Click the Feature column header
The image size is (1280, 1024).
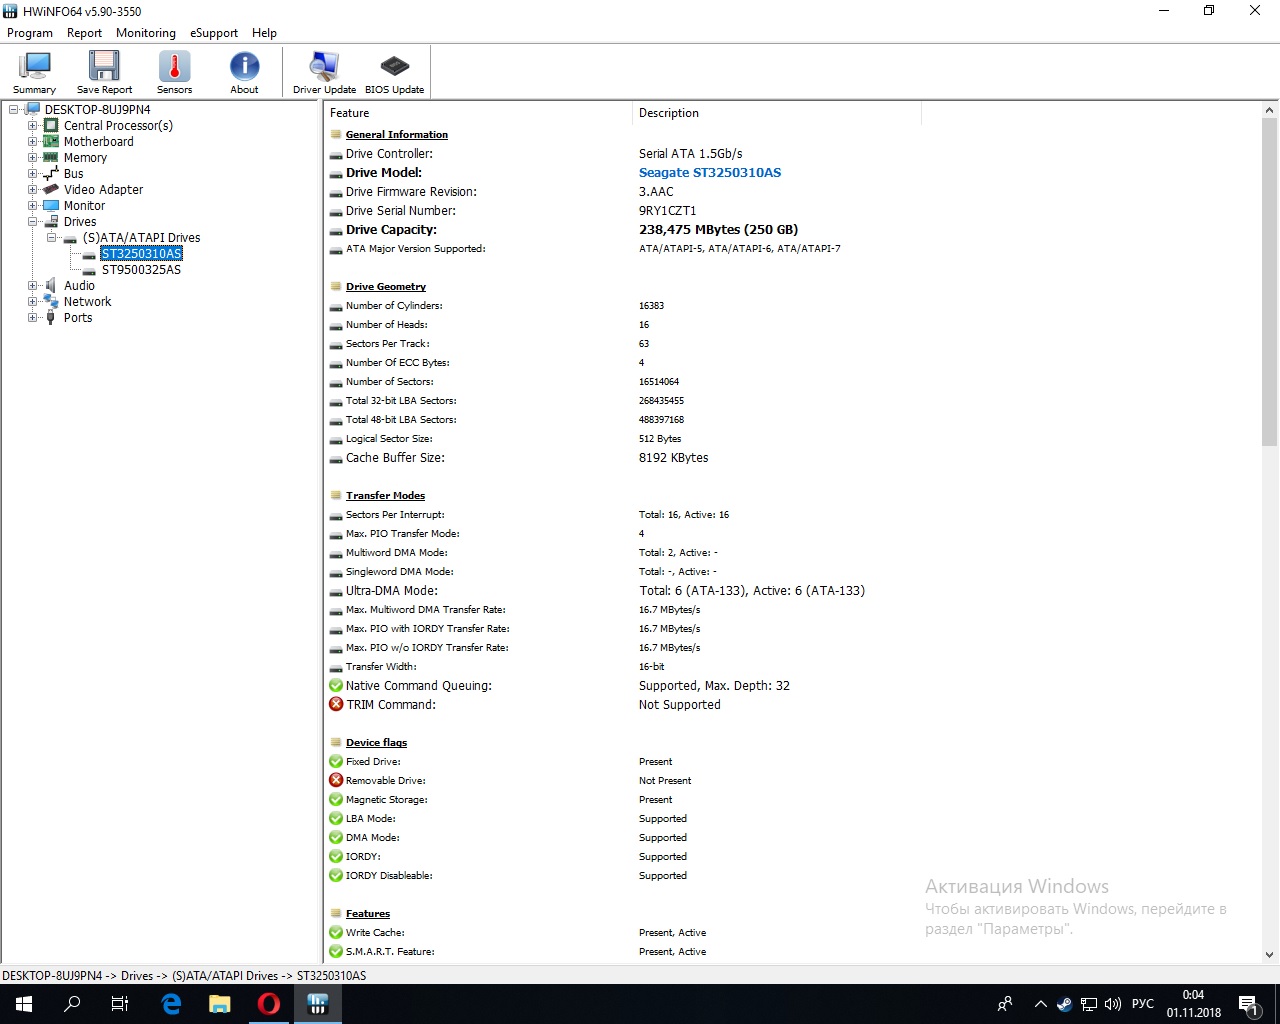(x=478, y=113)
